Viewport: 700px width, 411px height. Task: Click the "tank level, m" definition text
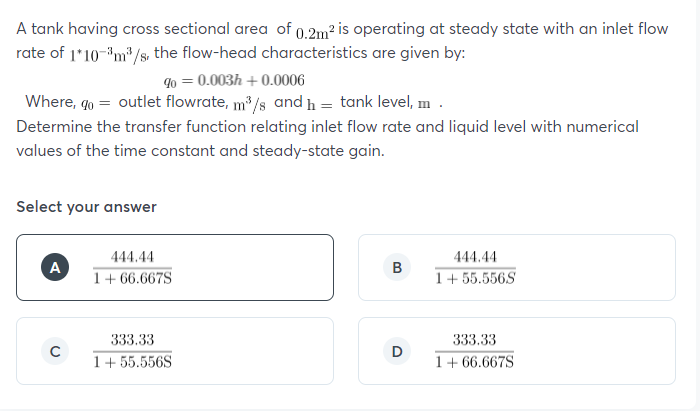tap(385, 102)
